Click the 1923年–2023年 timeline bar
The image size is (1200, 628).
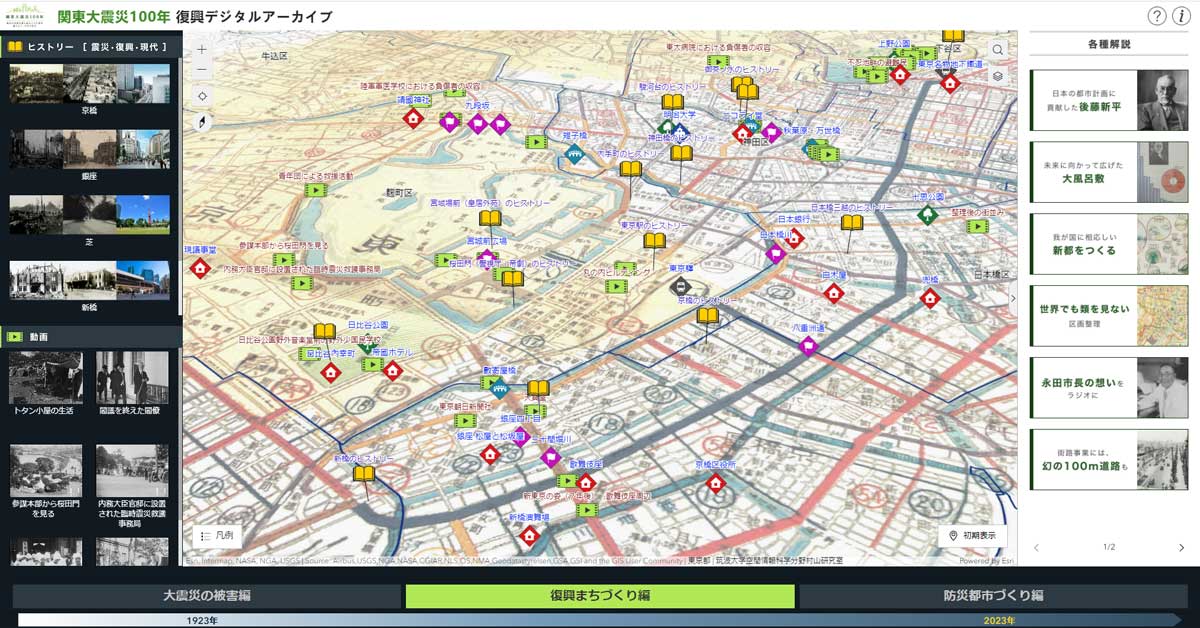[x=600, y=620]
